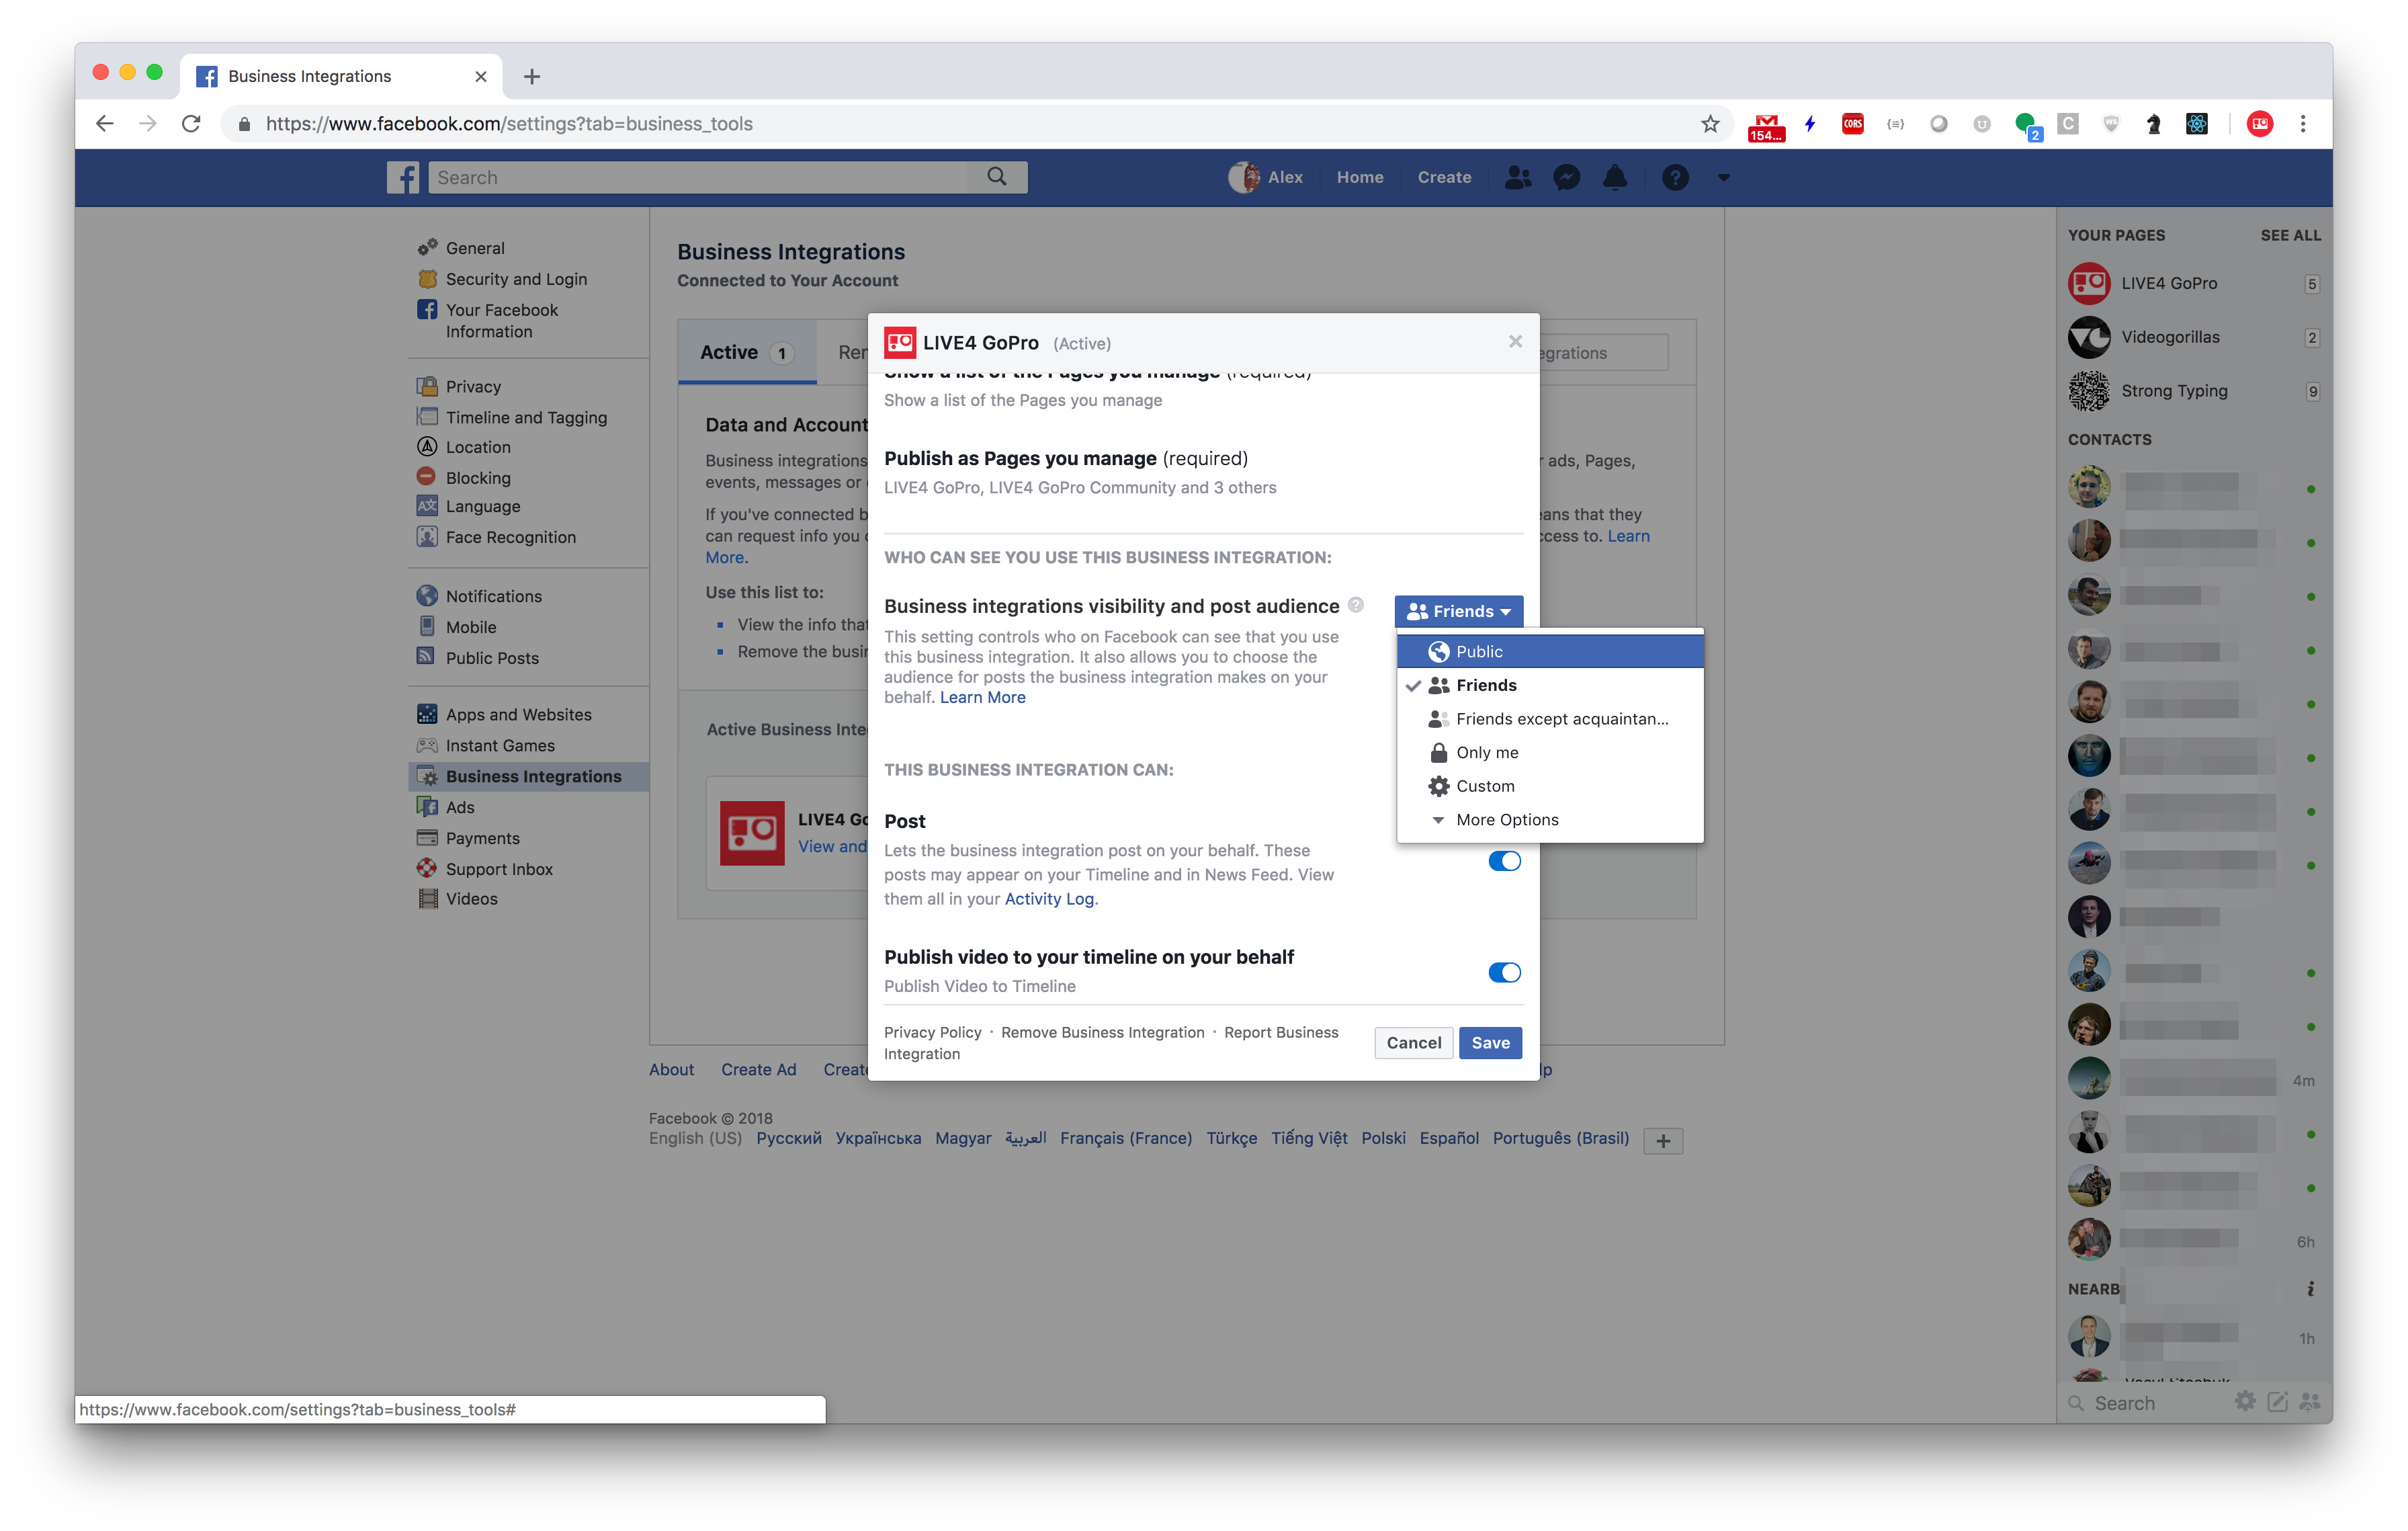This screenshot has height=1531, width=2408.
Task: Click Remove Business Integration link
Action: coord(1102,1032)
